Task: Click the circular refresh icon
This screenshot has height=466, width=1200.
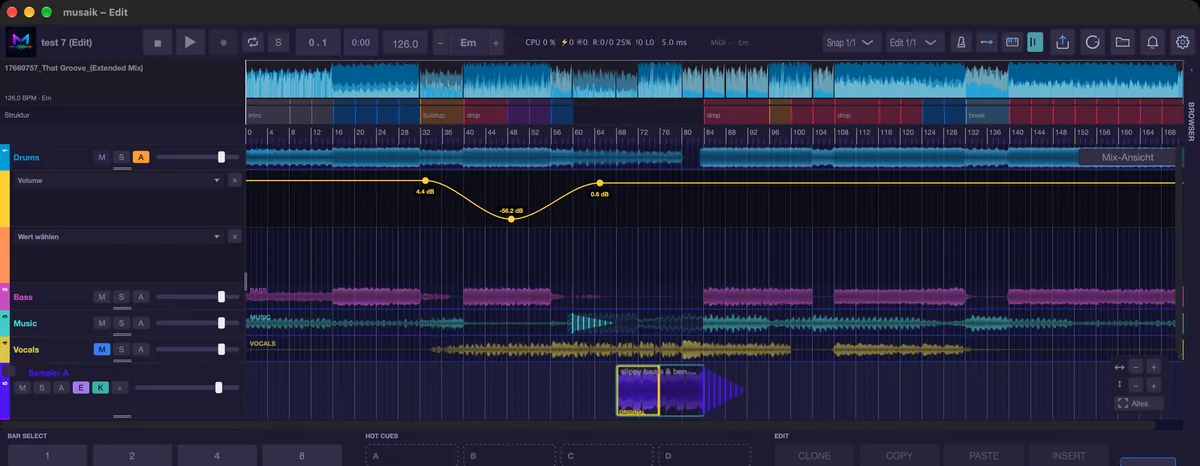Action: point(1093,43)
